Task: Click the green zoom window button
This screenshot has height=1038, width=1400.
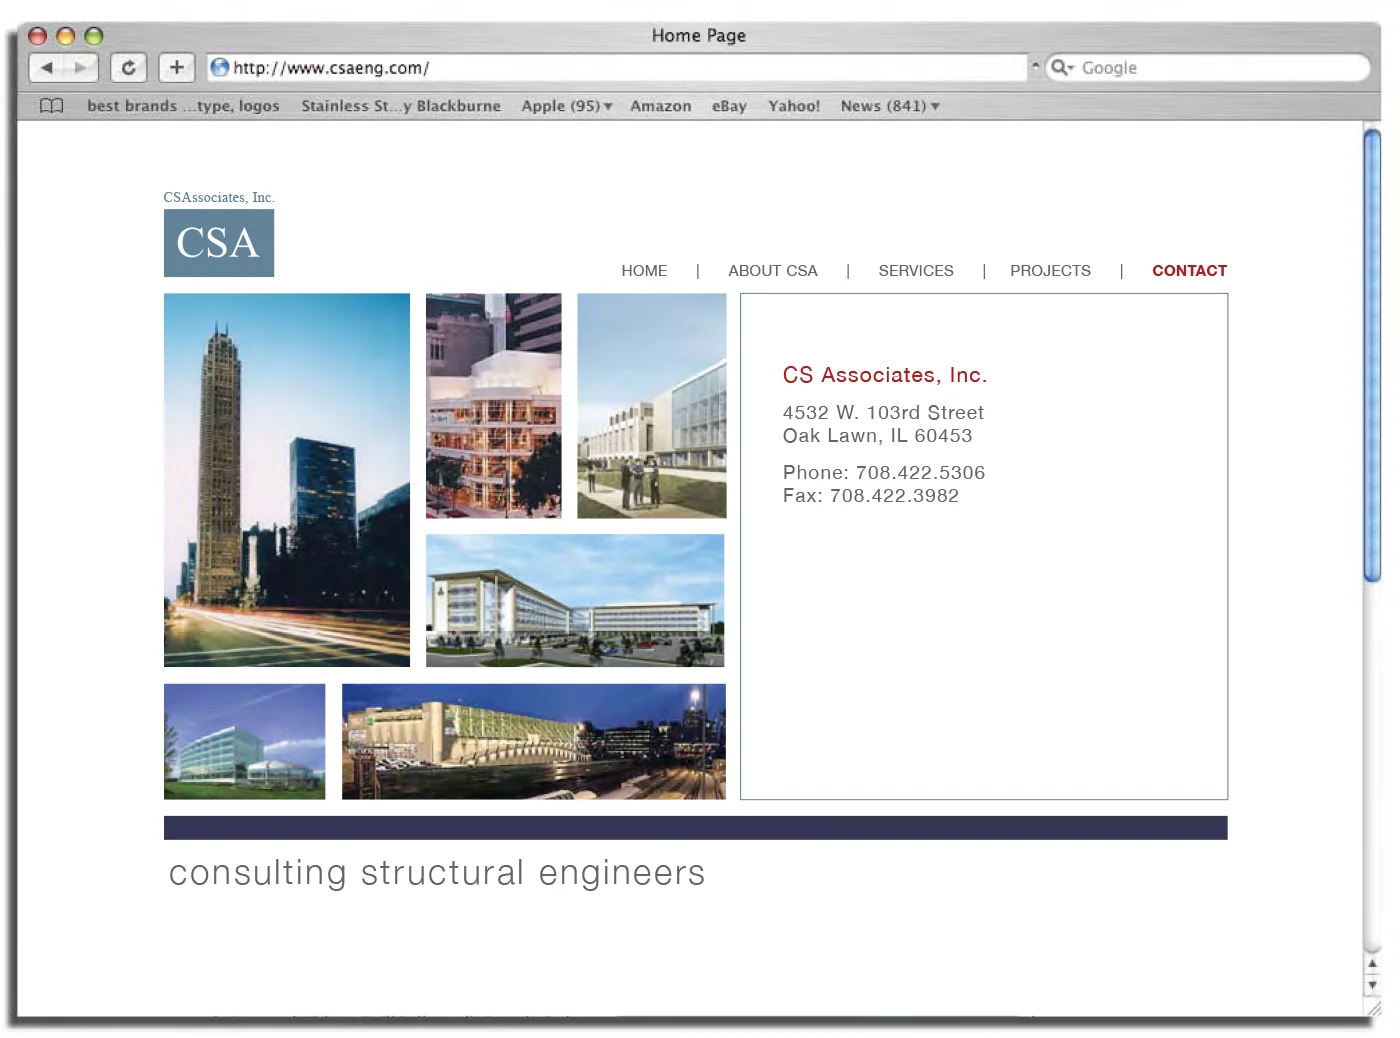Action: click(94, 36)
